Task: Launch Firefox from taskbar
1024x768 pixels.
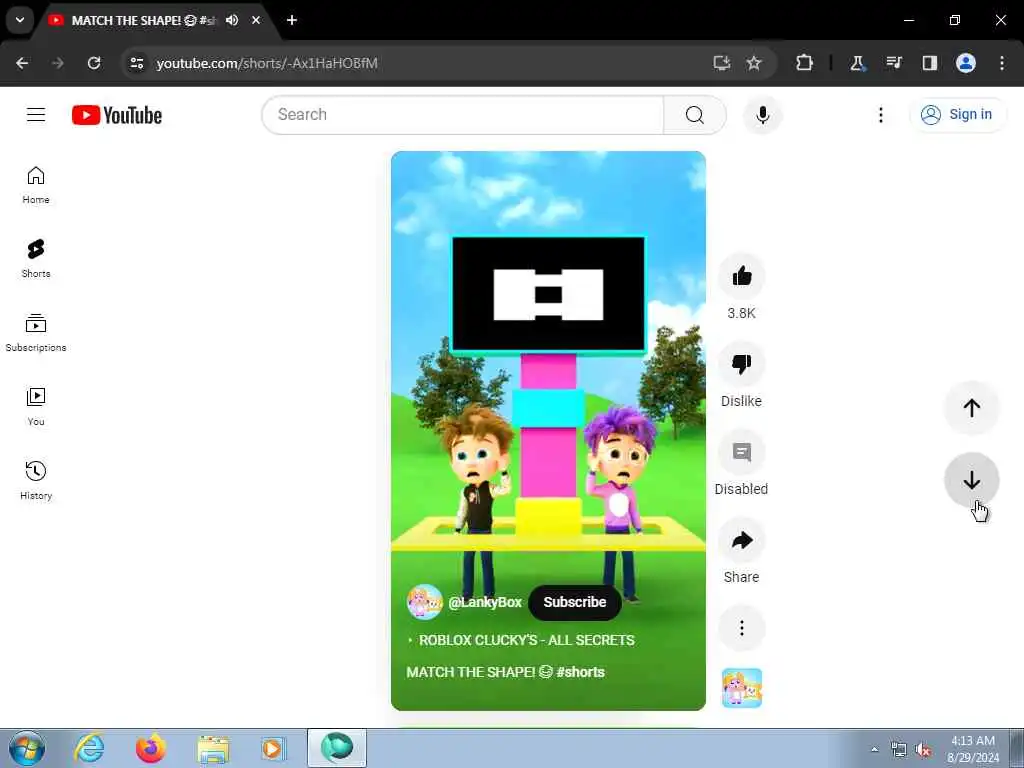Action: coord(150,748)
